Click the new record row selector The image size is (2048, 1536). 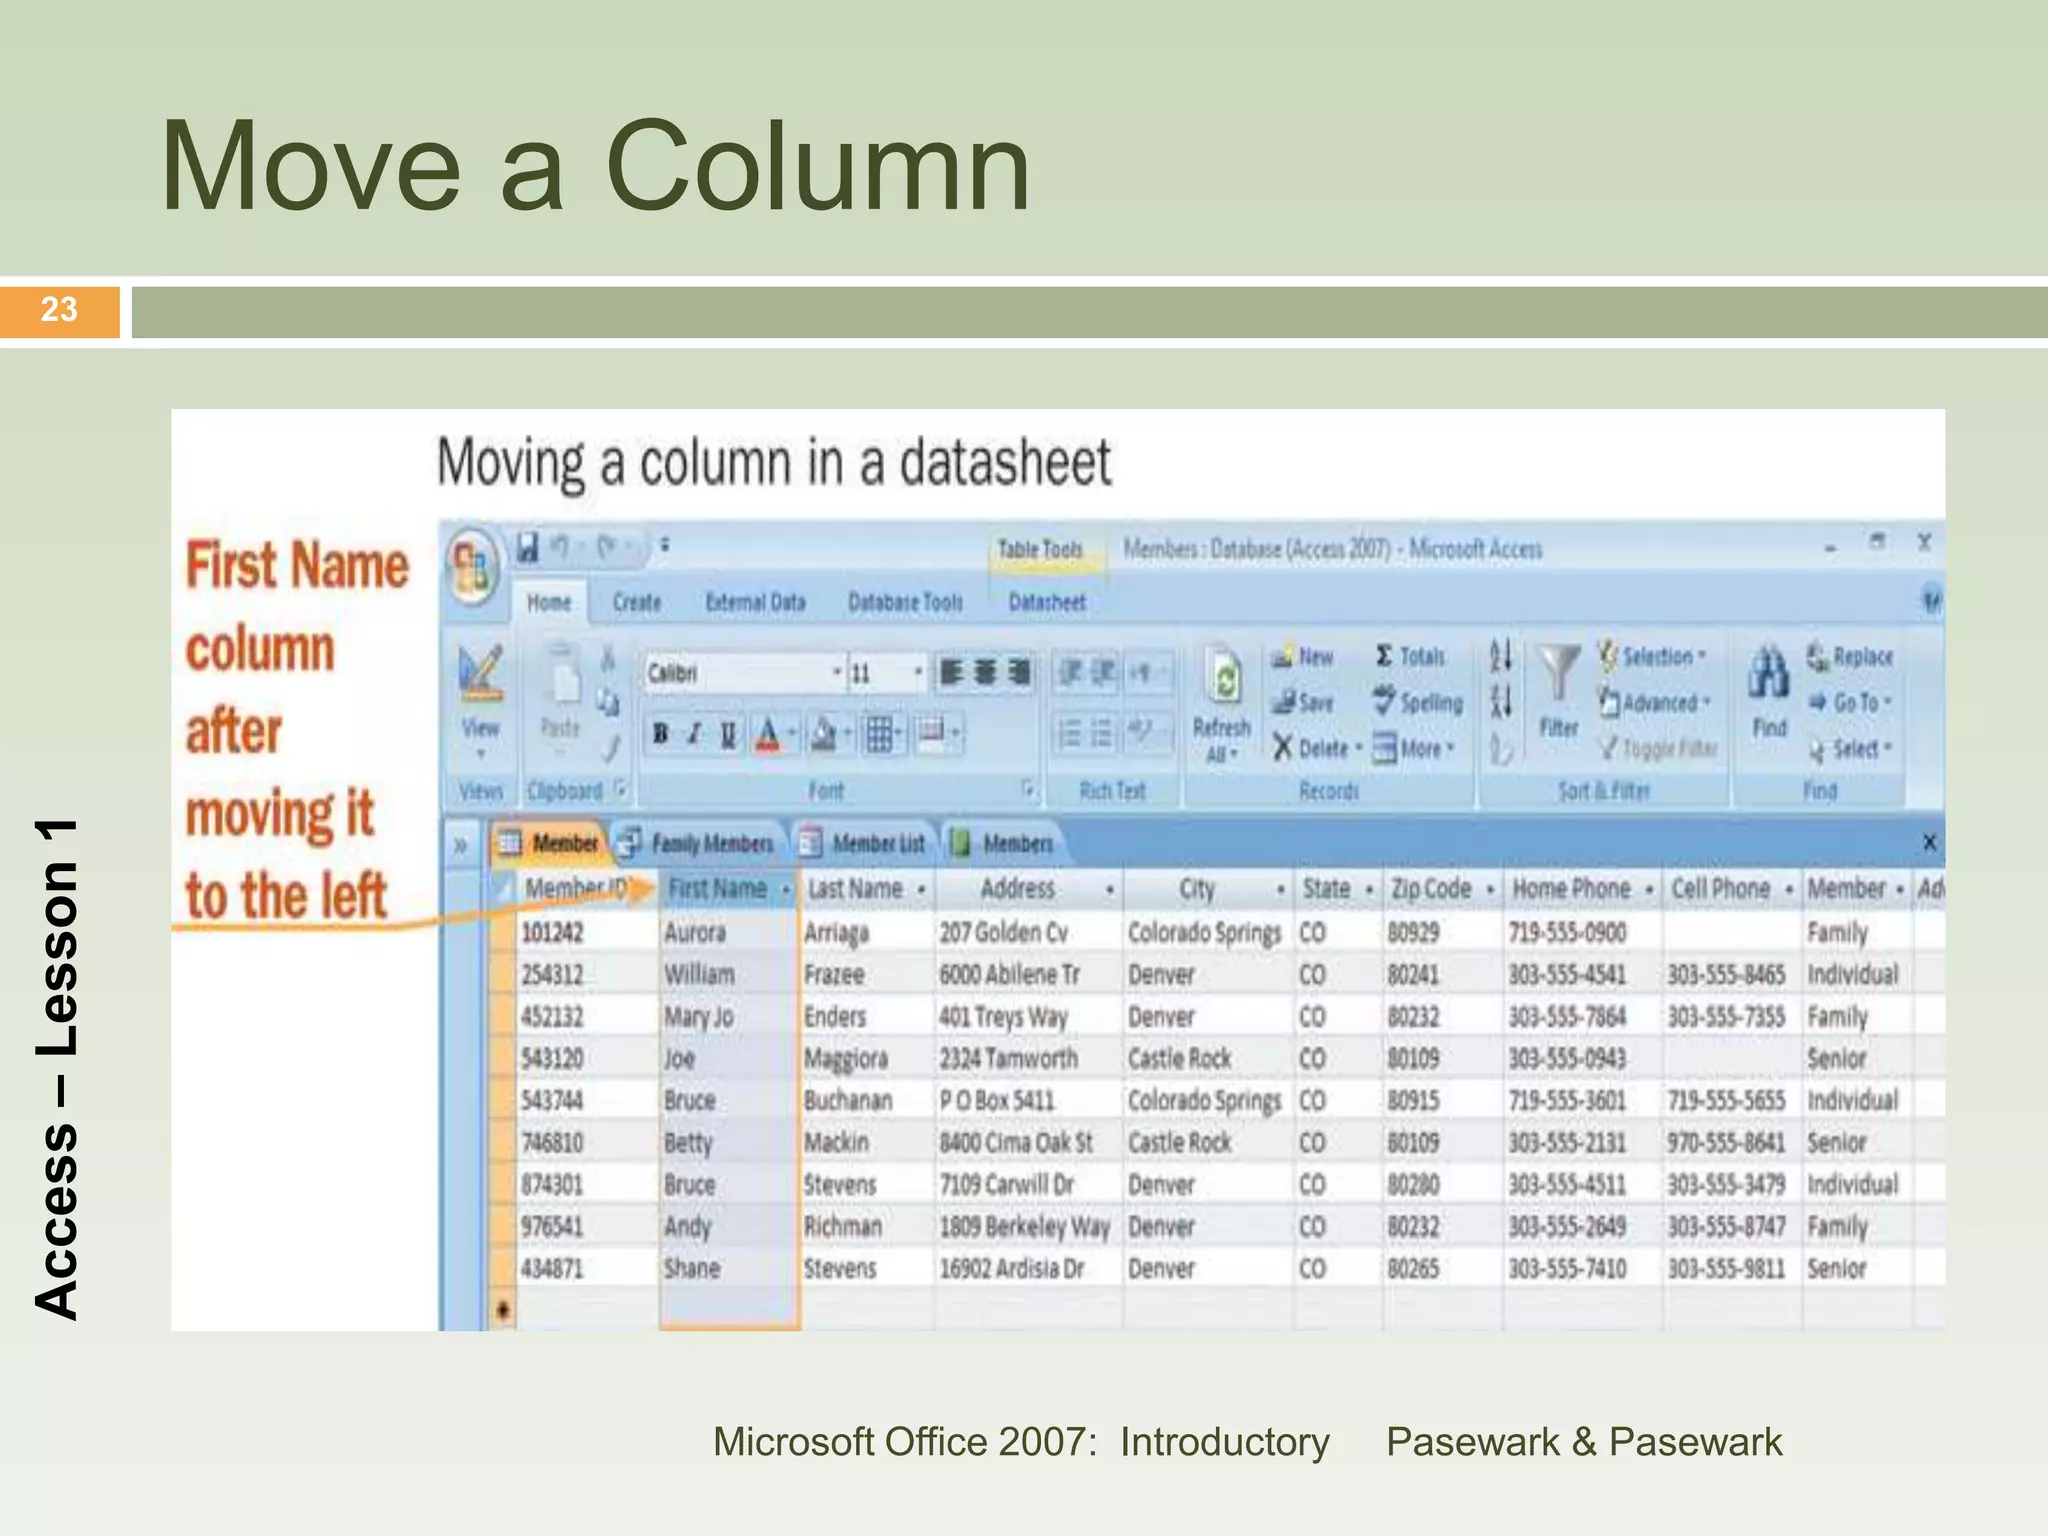point(503,1308)
